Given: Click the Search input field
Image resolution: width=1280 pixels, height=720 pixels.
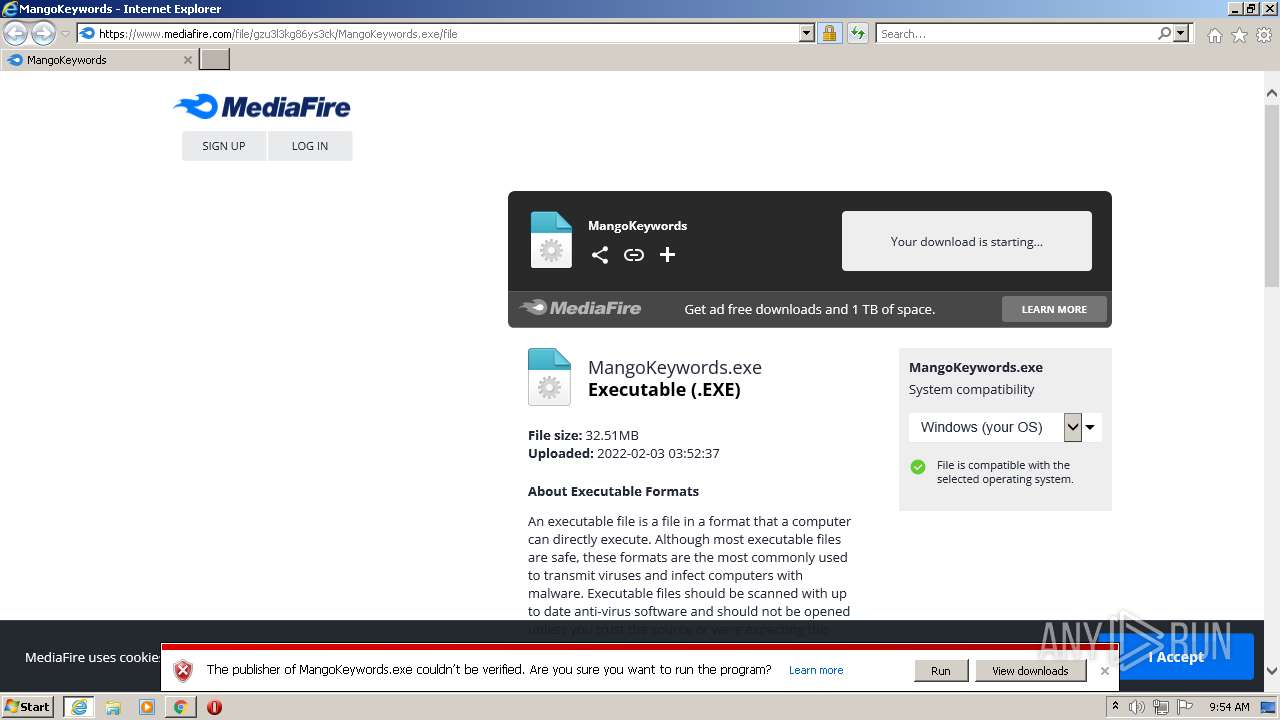Looking at the screenshot, I should click(x=1015, y=33).
